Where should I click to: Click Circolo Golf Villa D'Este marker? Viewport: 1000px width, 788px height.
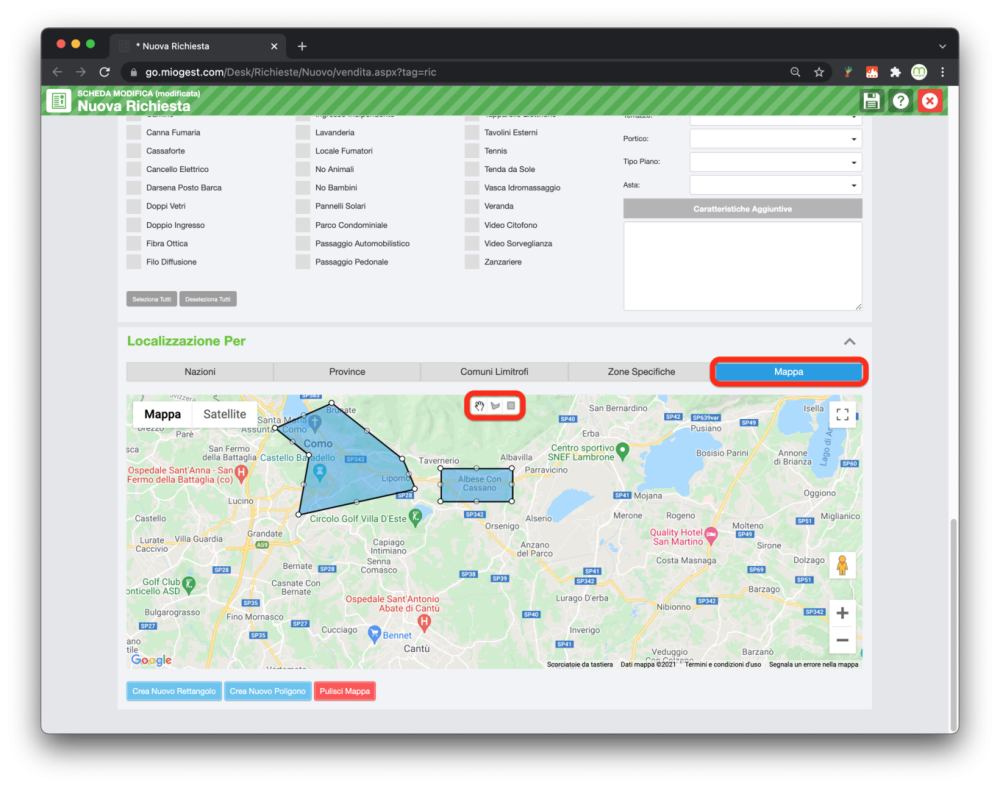[x=416, y=516]
